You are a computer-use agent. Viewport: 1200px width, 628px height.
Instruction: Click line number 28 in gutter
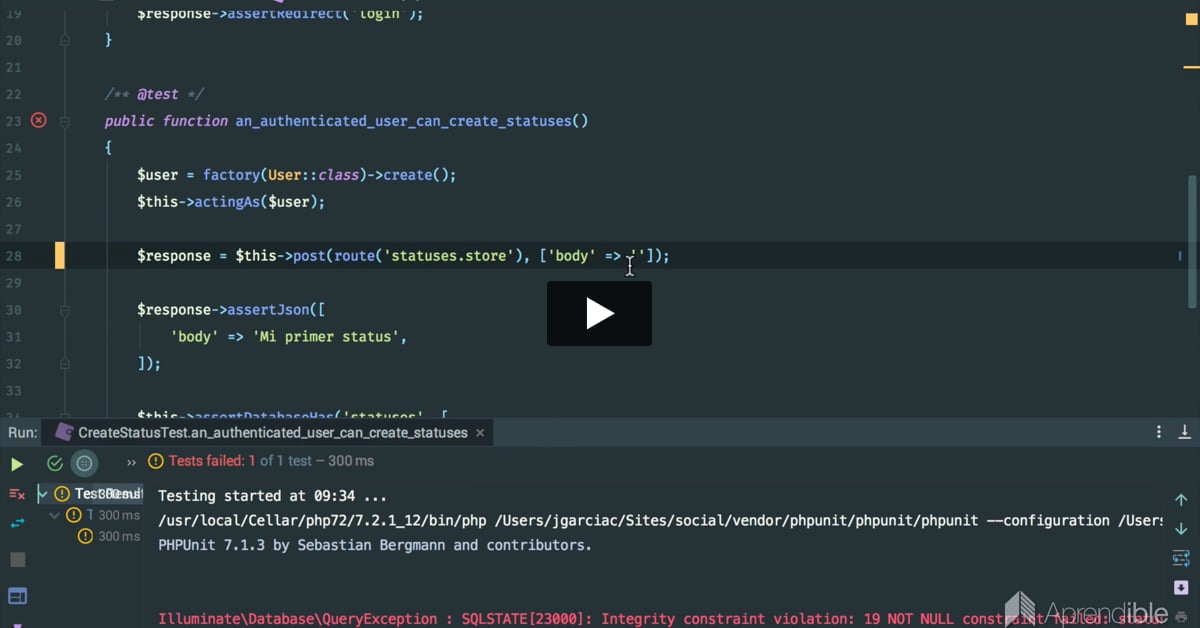click(13, 256)
